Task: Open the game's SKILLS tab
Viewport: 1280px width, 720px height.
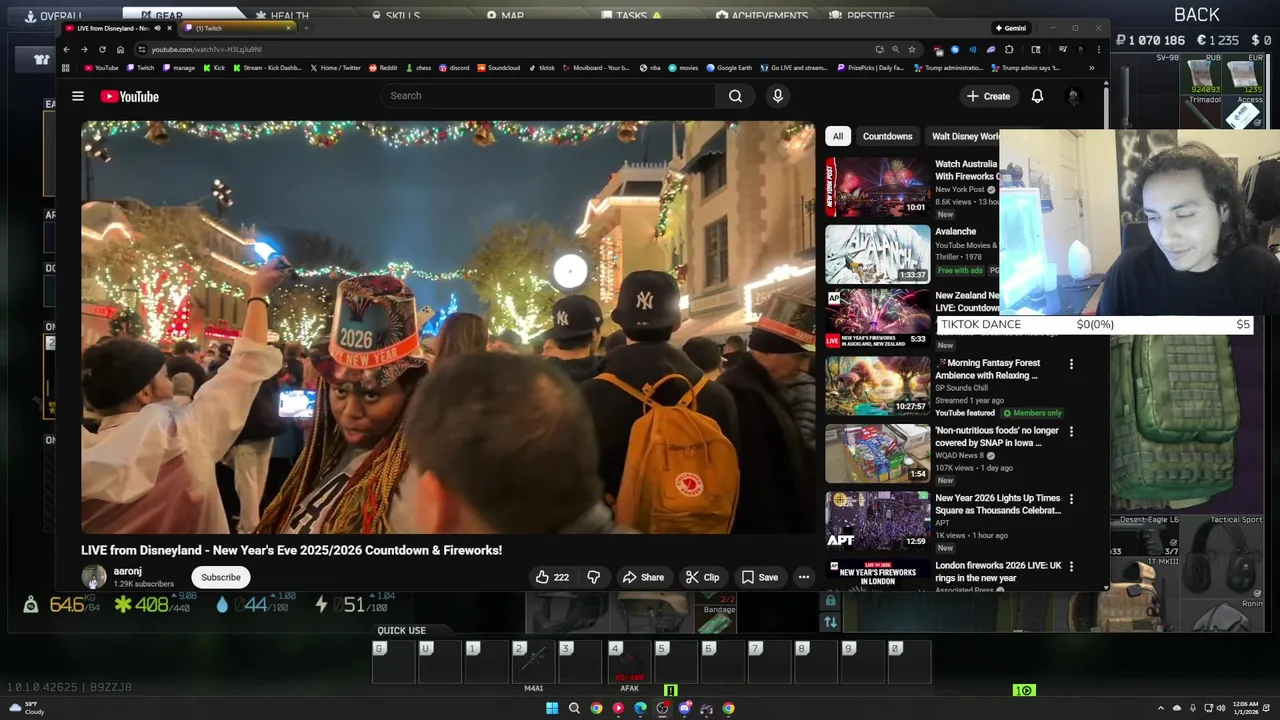Action: pos(396,16)
